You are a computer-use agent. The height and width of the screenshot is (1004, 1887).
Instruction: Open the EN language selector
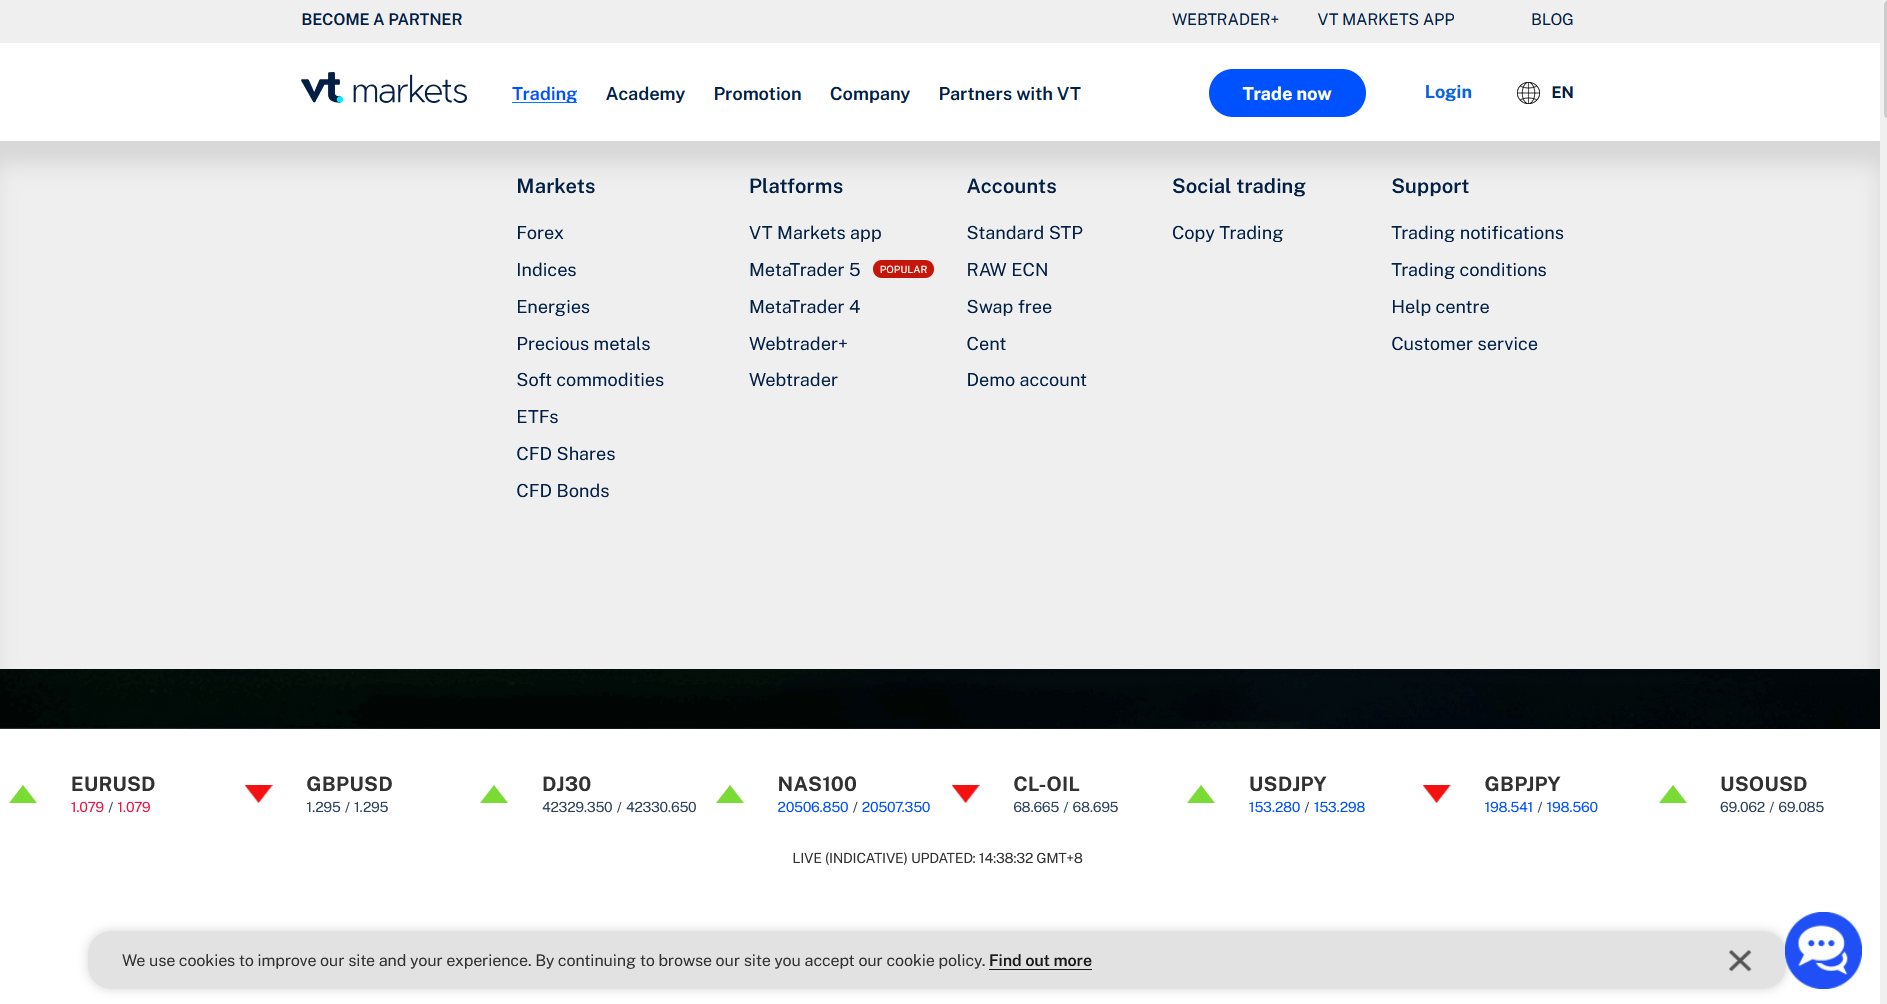click(x=1562, y=92)
